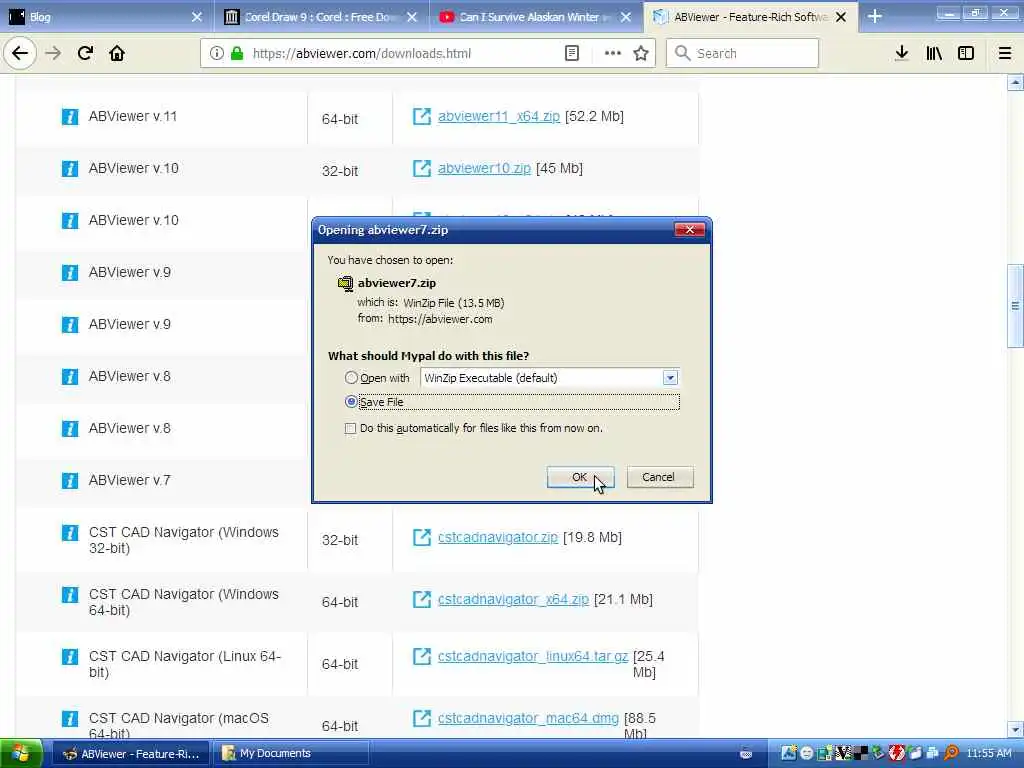Click OK in the Opening abviewer7.zip dialog
1024x768 pixels.
(580, 477)
